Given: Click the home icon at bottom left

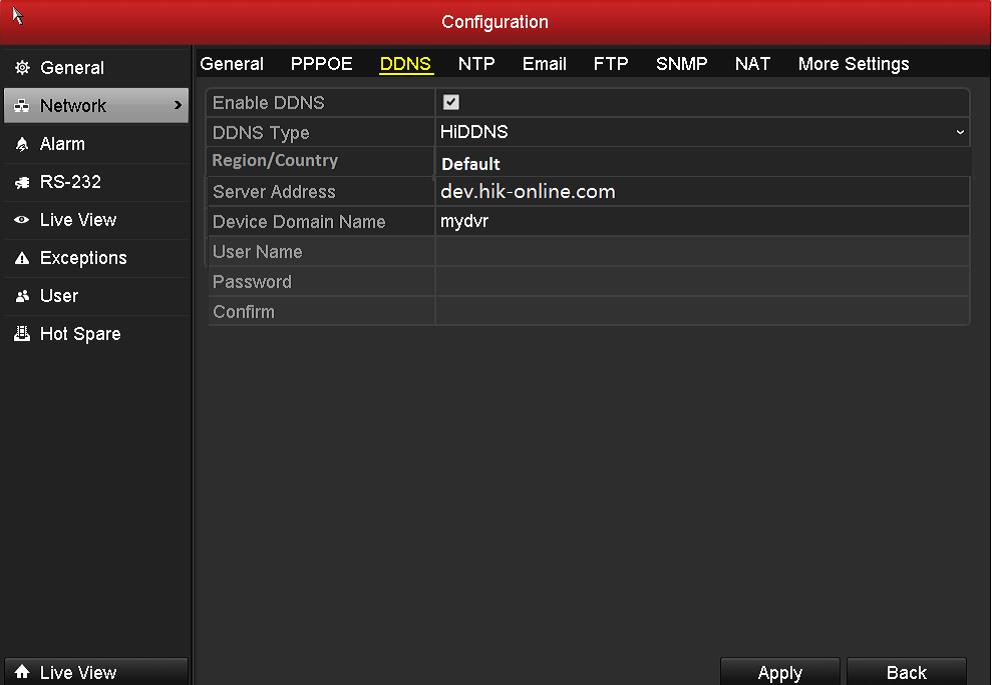Looking at the screenshot, I should pyautogui.click(x=22, y=673).
